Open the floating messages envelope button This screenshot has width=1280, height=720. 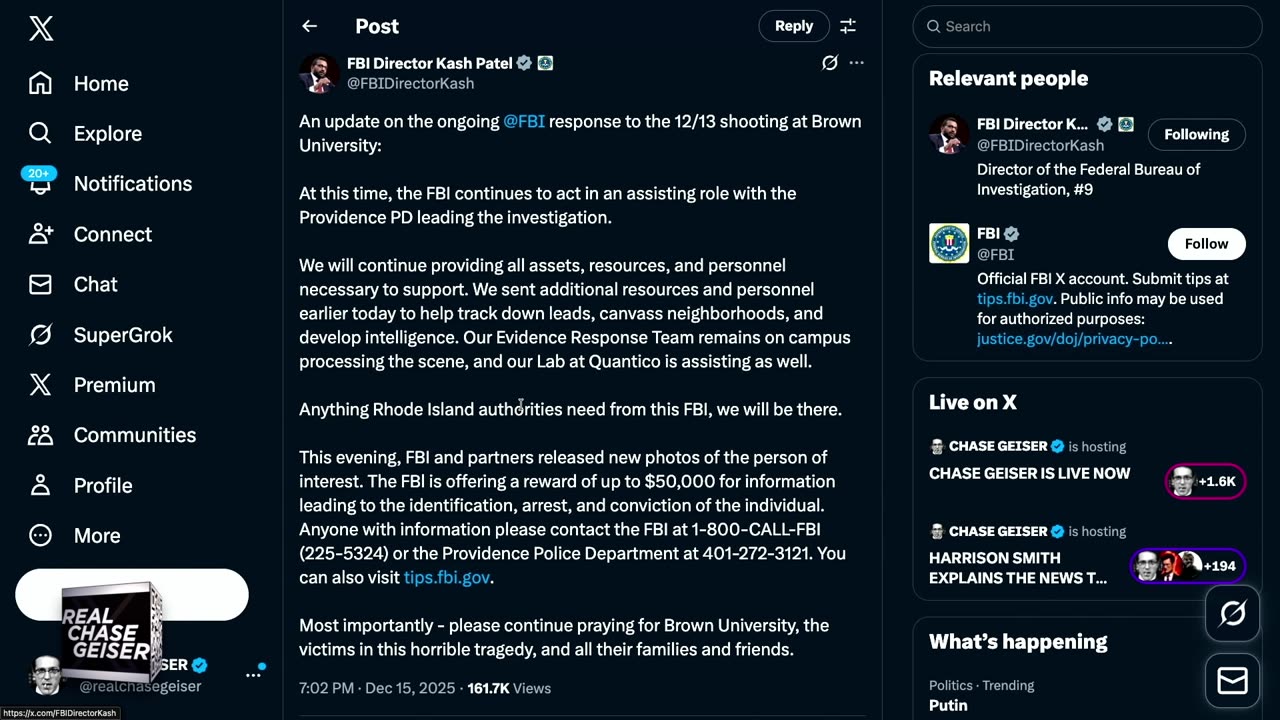[x=1232, y=681]
